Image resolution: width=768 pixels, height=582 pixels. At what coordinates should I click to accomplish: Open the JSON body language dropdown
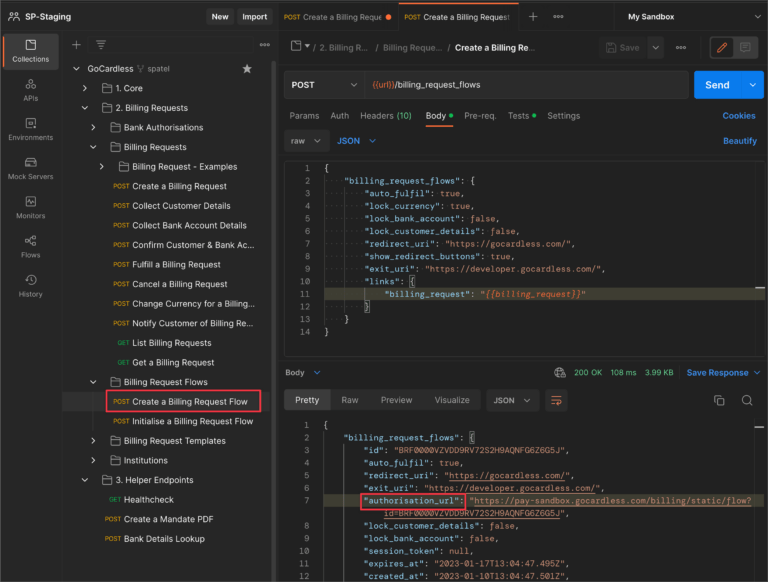[x=356, y=141]
